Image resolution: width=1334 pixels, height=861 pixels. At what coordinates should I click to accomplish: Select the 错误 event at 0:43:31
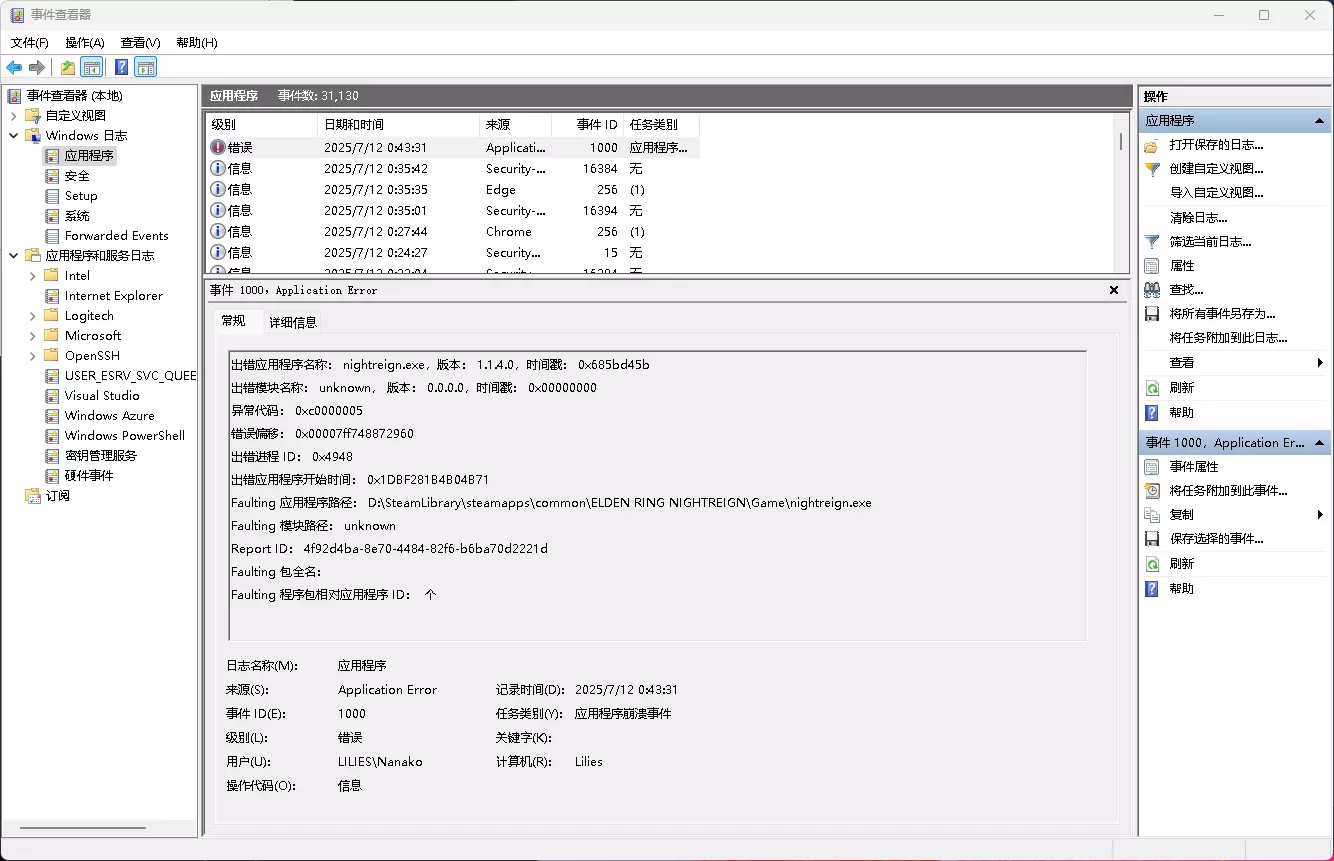click(452, 148)
